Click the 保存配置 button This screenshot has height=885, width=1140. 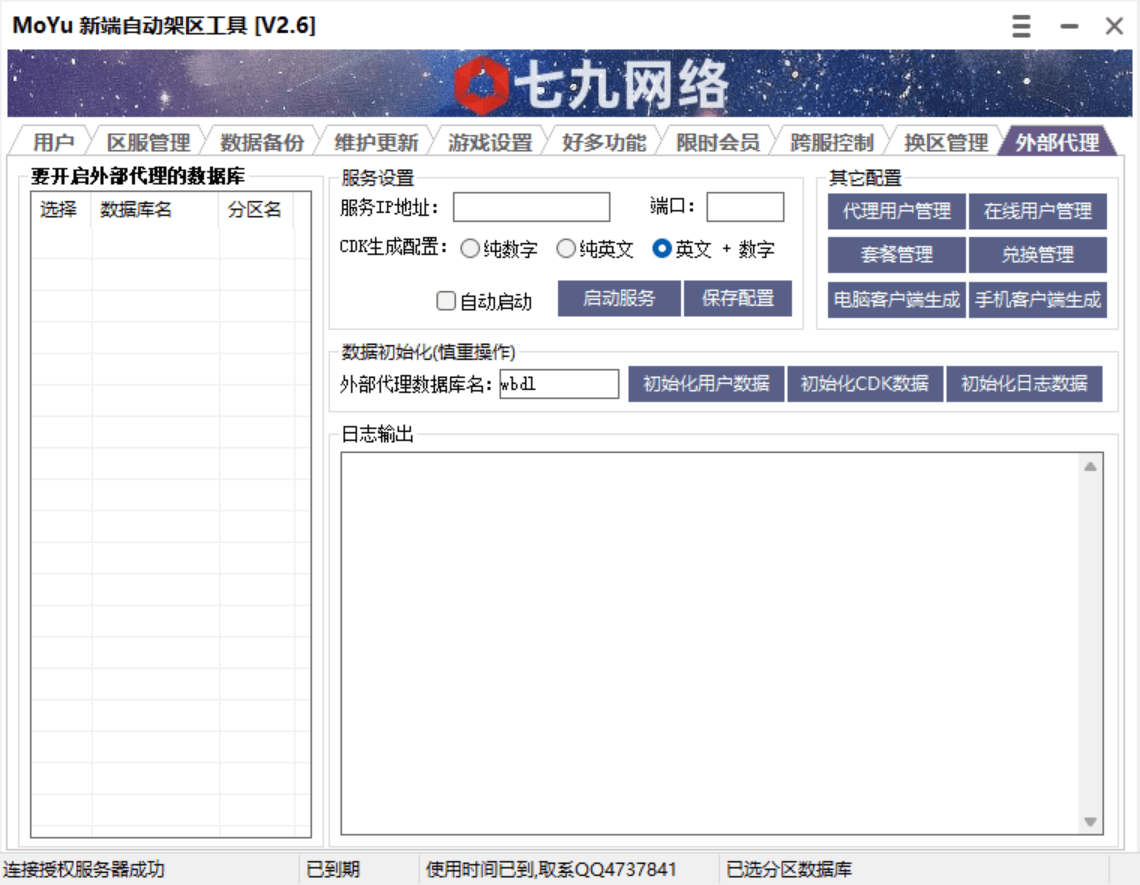[738, 298]
